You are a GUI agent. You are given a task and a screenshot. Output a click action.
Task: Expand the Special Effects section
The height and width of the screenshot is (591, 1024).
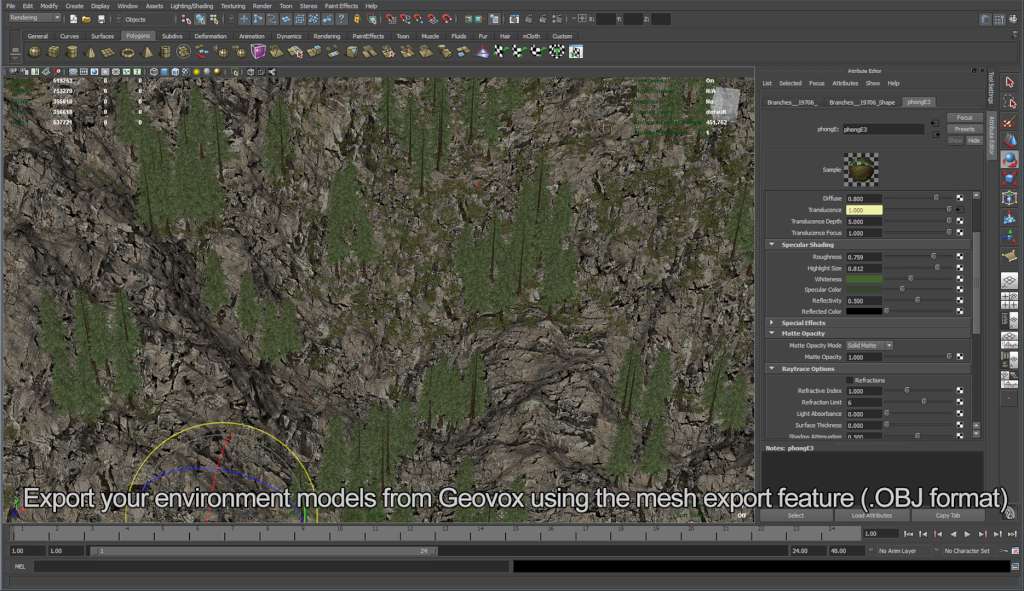click(x=772, y=322)
